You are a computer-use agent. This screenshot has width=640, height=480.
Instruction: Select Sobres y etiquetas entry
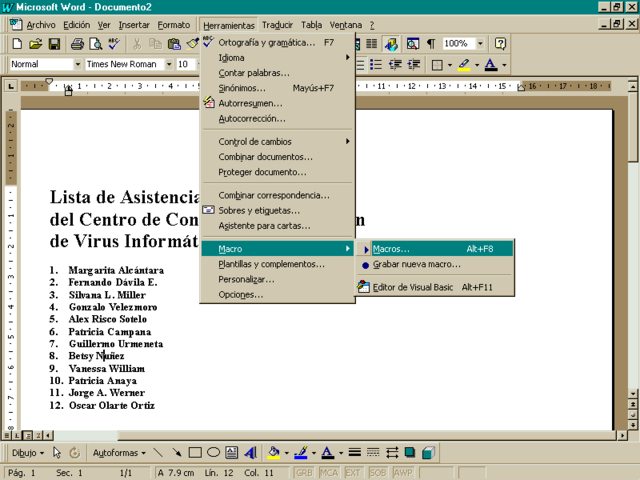pos(278,211)
